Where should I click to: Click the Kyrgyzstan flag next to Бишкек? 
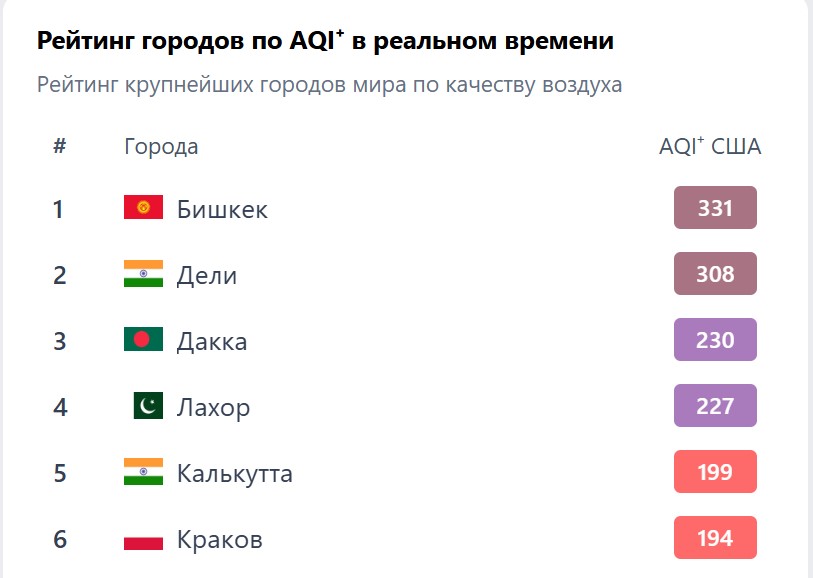pyautogui.click(x=141, y=209)
